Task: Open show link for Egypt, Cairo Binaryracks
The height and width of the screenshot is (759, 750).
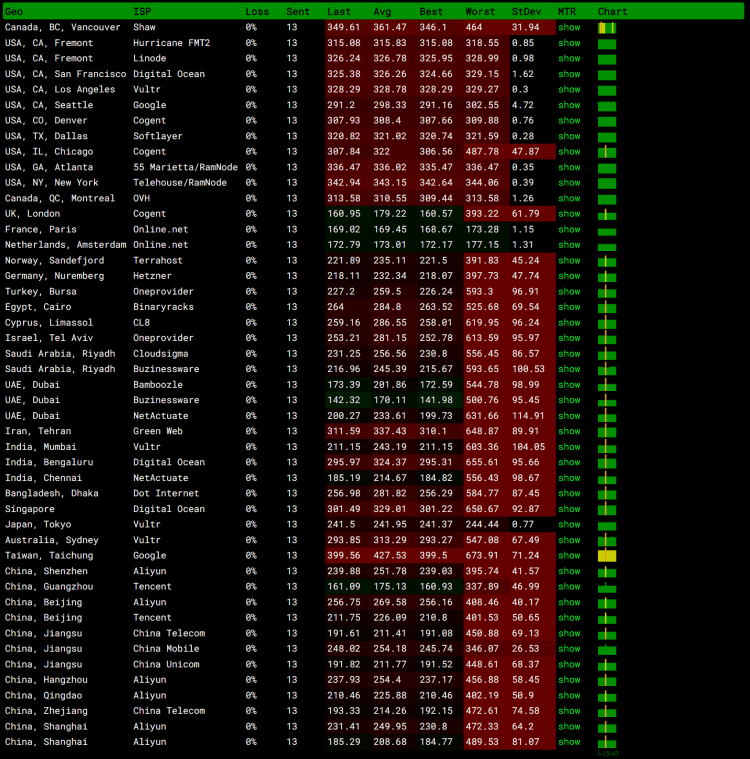Action: tap(569, 307)
